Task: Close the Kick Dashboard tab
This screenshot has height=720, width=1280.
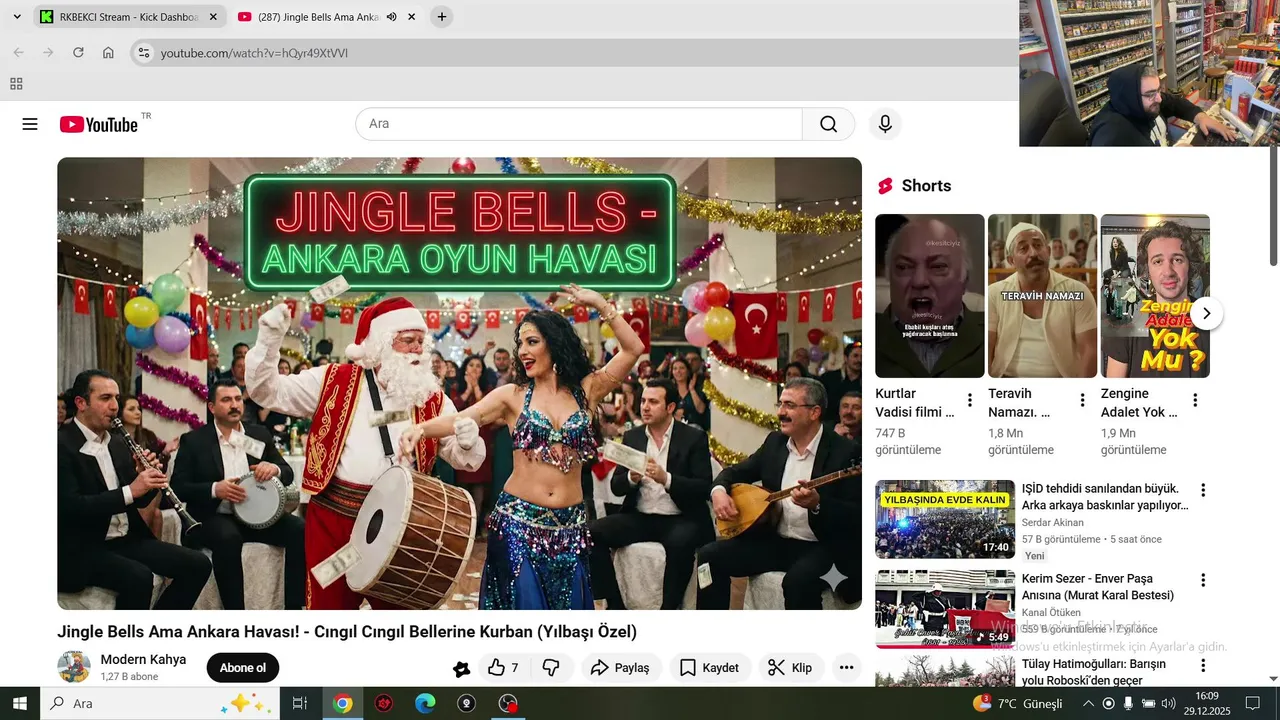Action: click(x=213, y=17)
